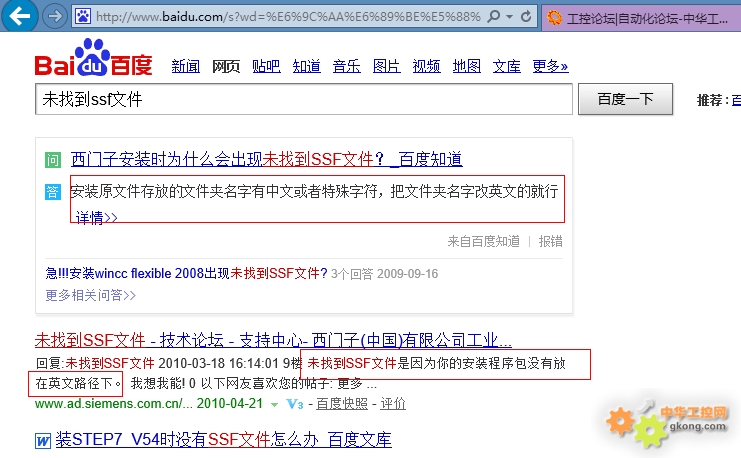Select the 网页 category

(x=225, y=66)
